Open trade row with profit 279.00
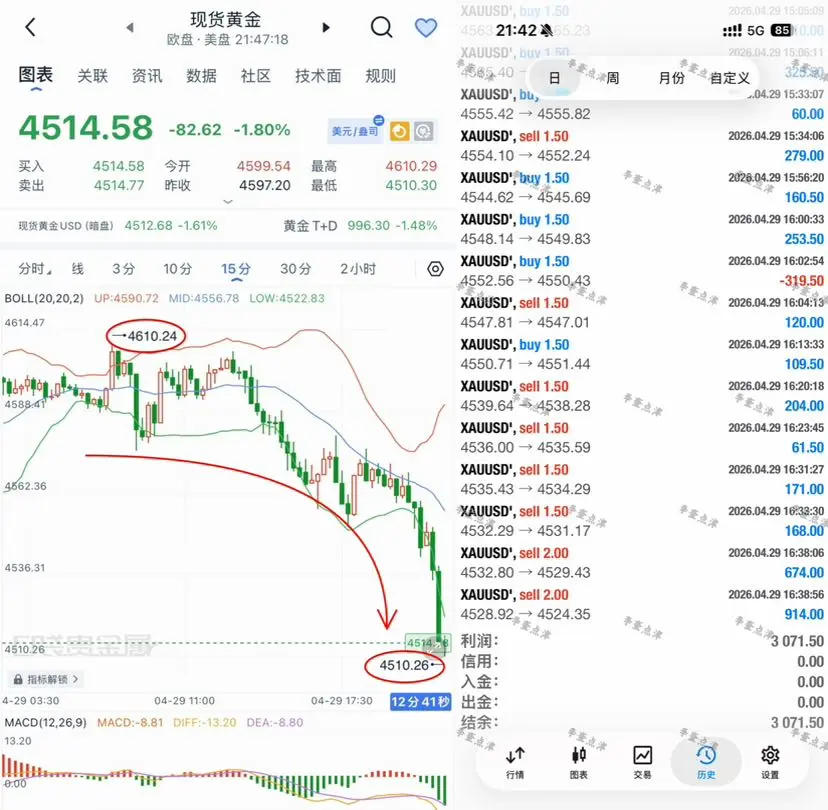The width and height of the screenshot is (828, 810). 642,146
